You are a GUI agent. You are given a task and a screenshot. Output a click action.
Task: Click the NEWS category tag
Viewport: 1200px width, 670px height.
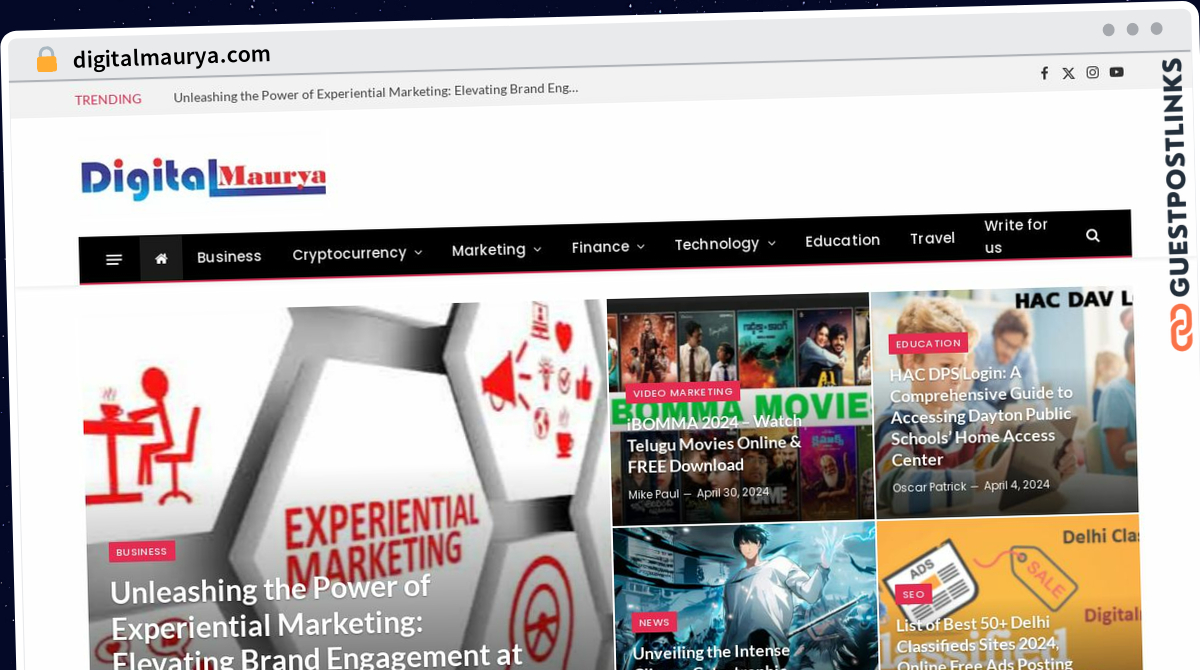pos(654,623)
